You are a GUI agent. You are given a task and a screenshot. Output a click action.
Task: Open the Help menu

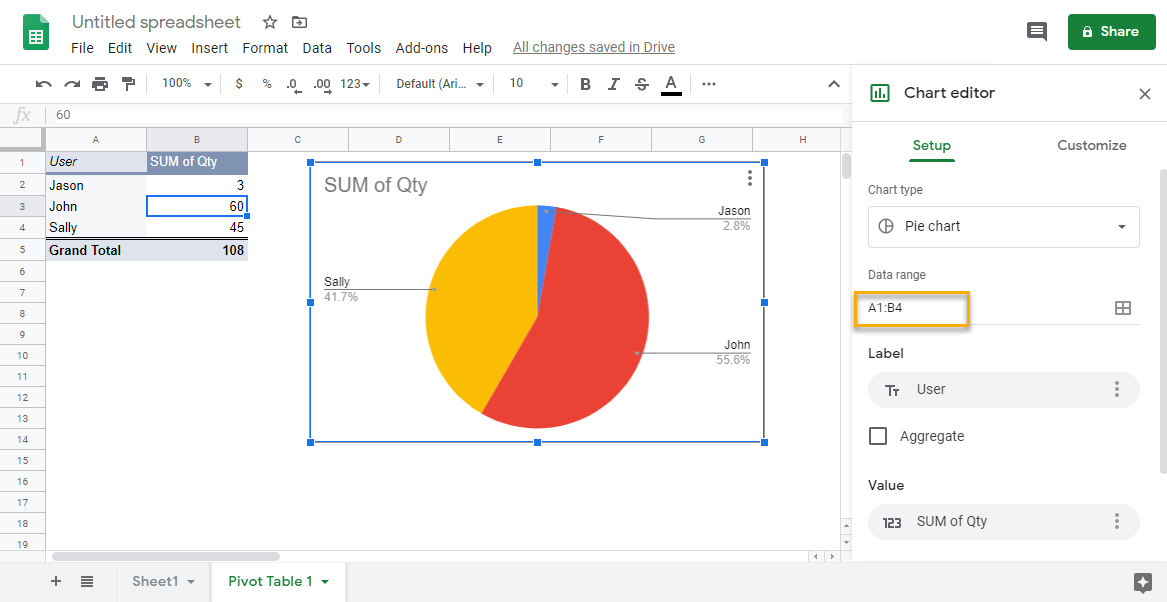[x=477, y=48]
